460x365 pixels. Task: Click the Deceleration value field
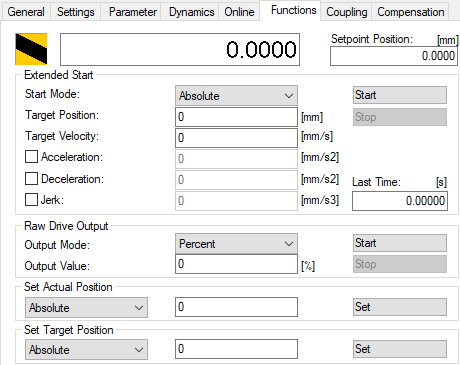tap(236, 180)
